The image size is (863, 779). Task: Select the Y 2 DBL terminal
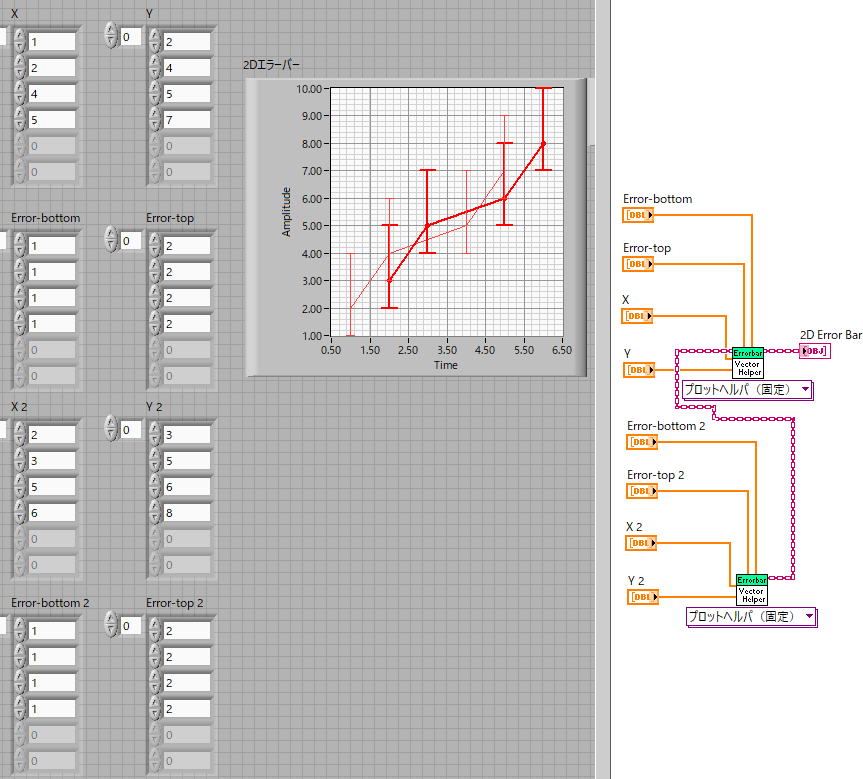641,597
